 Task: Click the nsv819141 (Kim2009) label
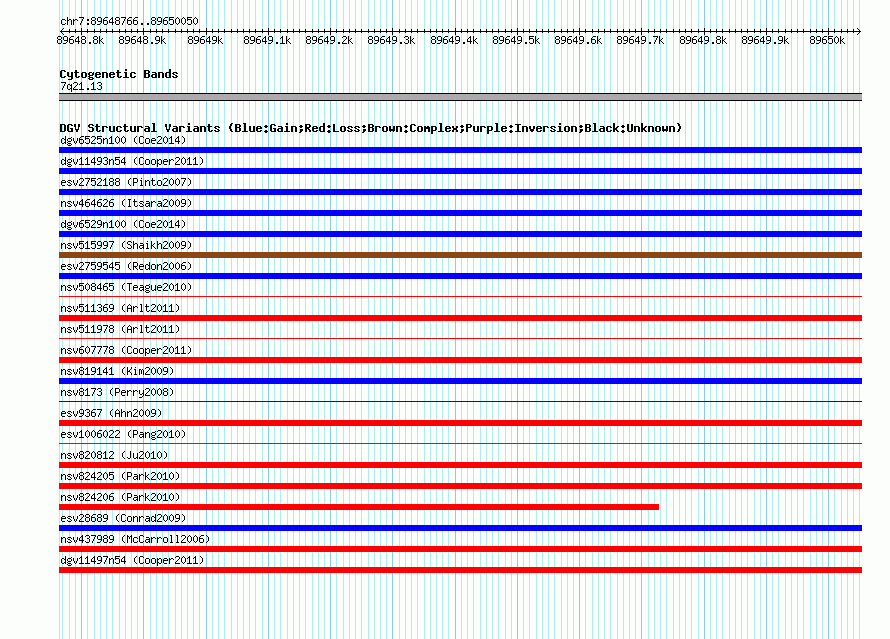117,371
